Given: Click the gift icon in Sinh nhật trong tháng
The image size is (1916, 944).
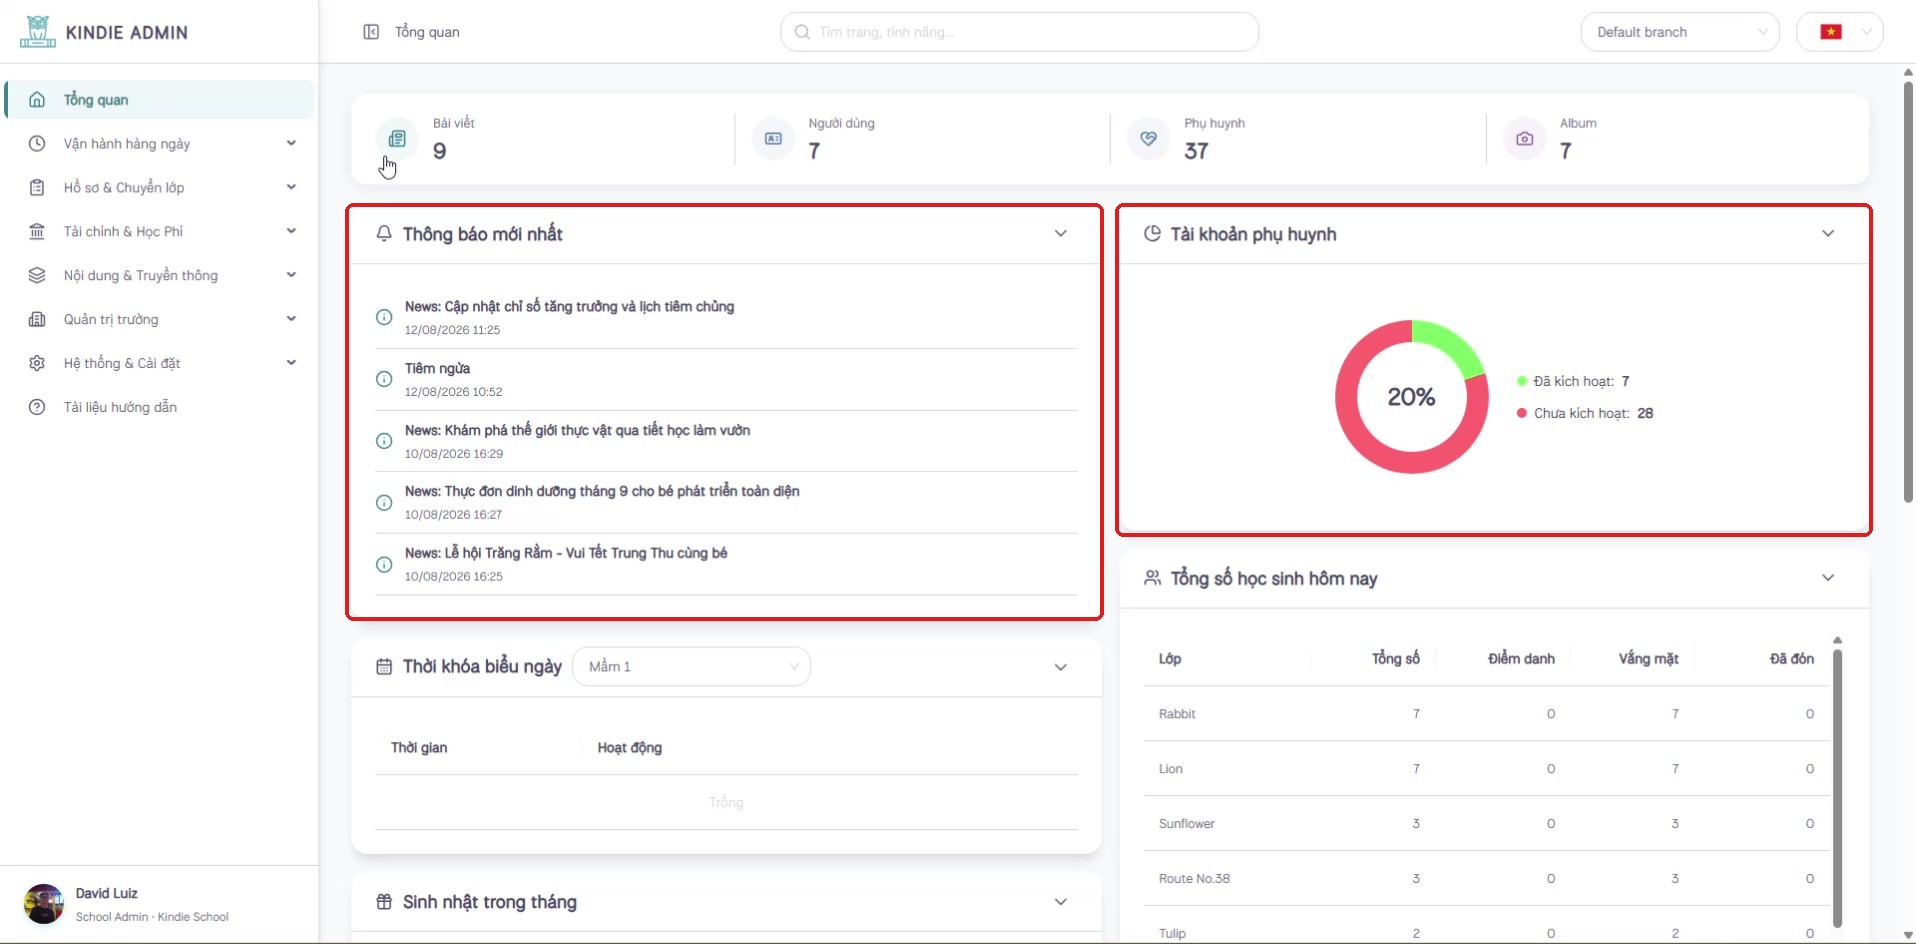Looking at the screenshot, I should tap(384, 902).
